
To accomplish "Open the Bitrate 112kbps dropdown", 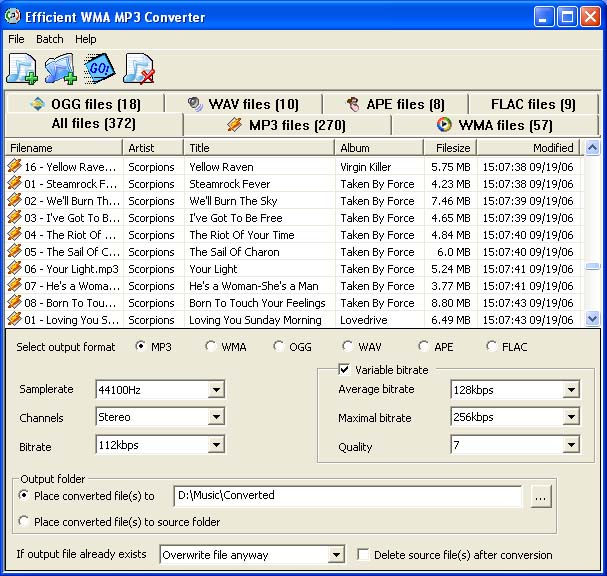I will (216, 445).
